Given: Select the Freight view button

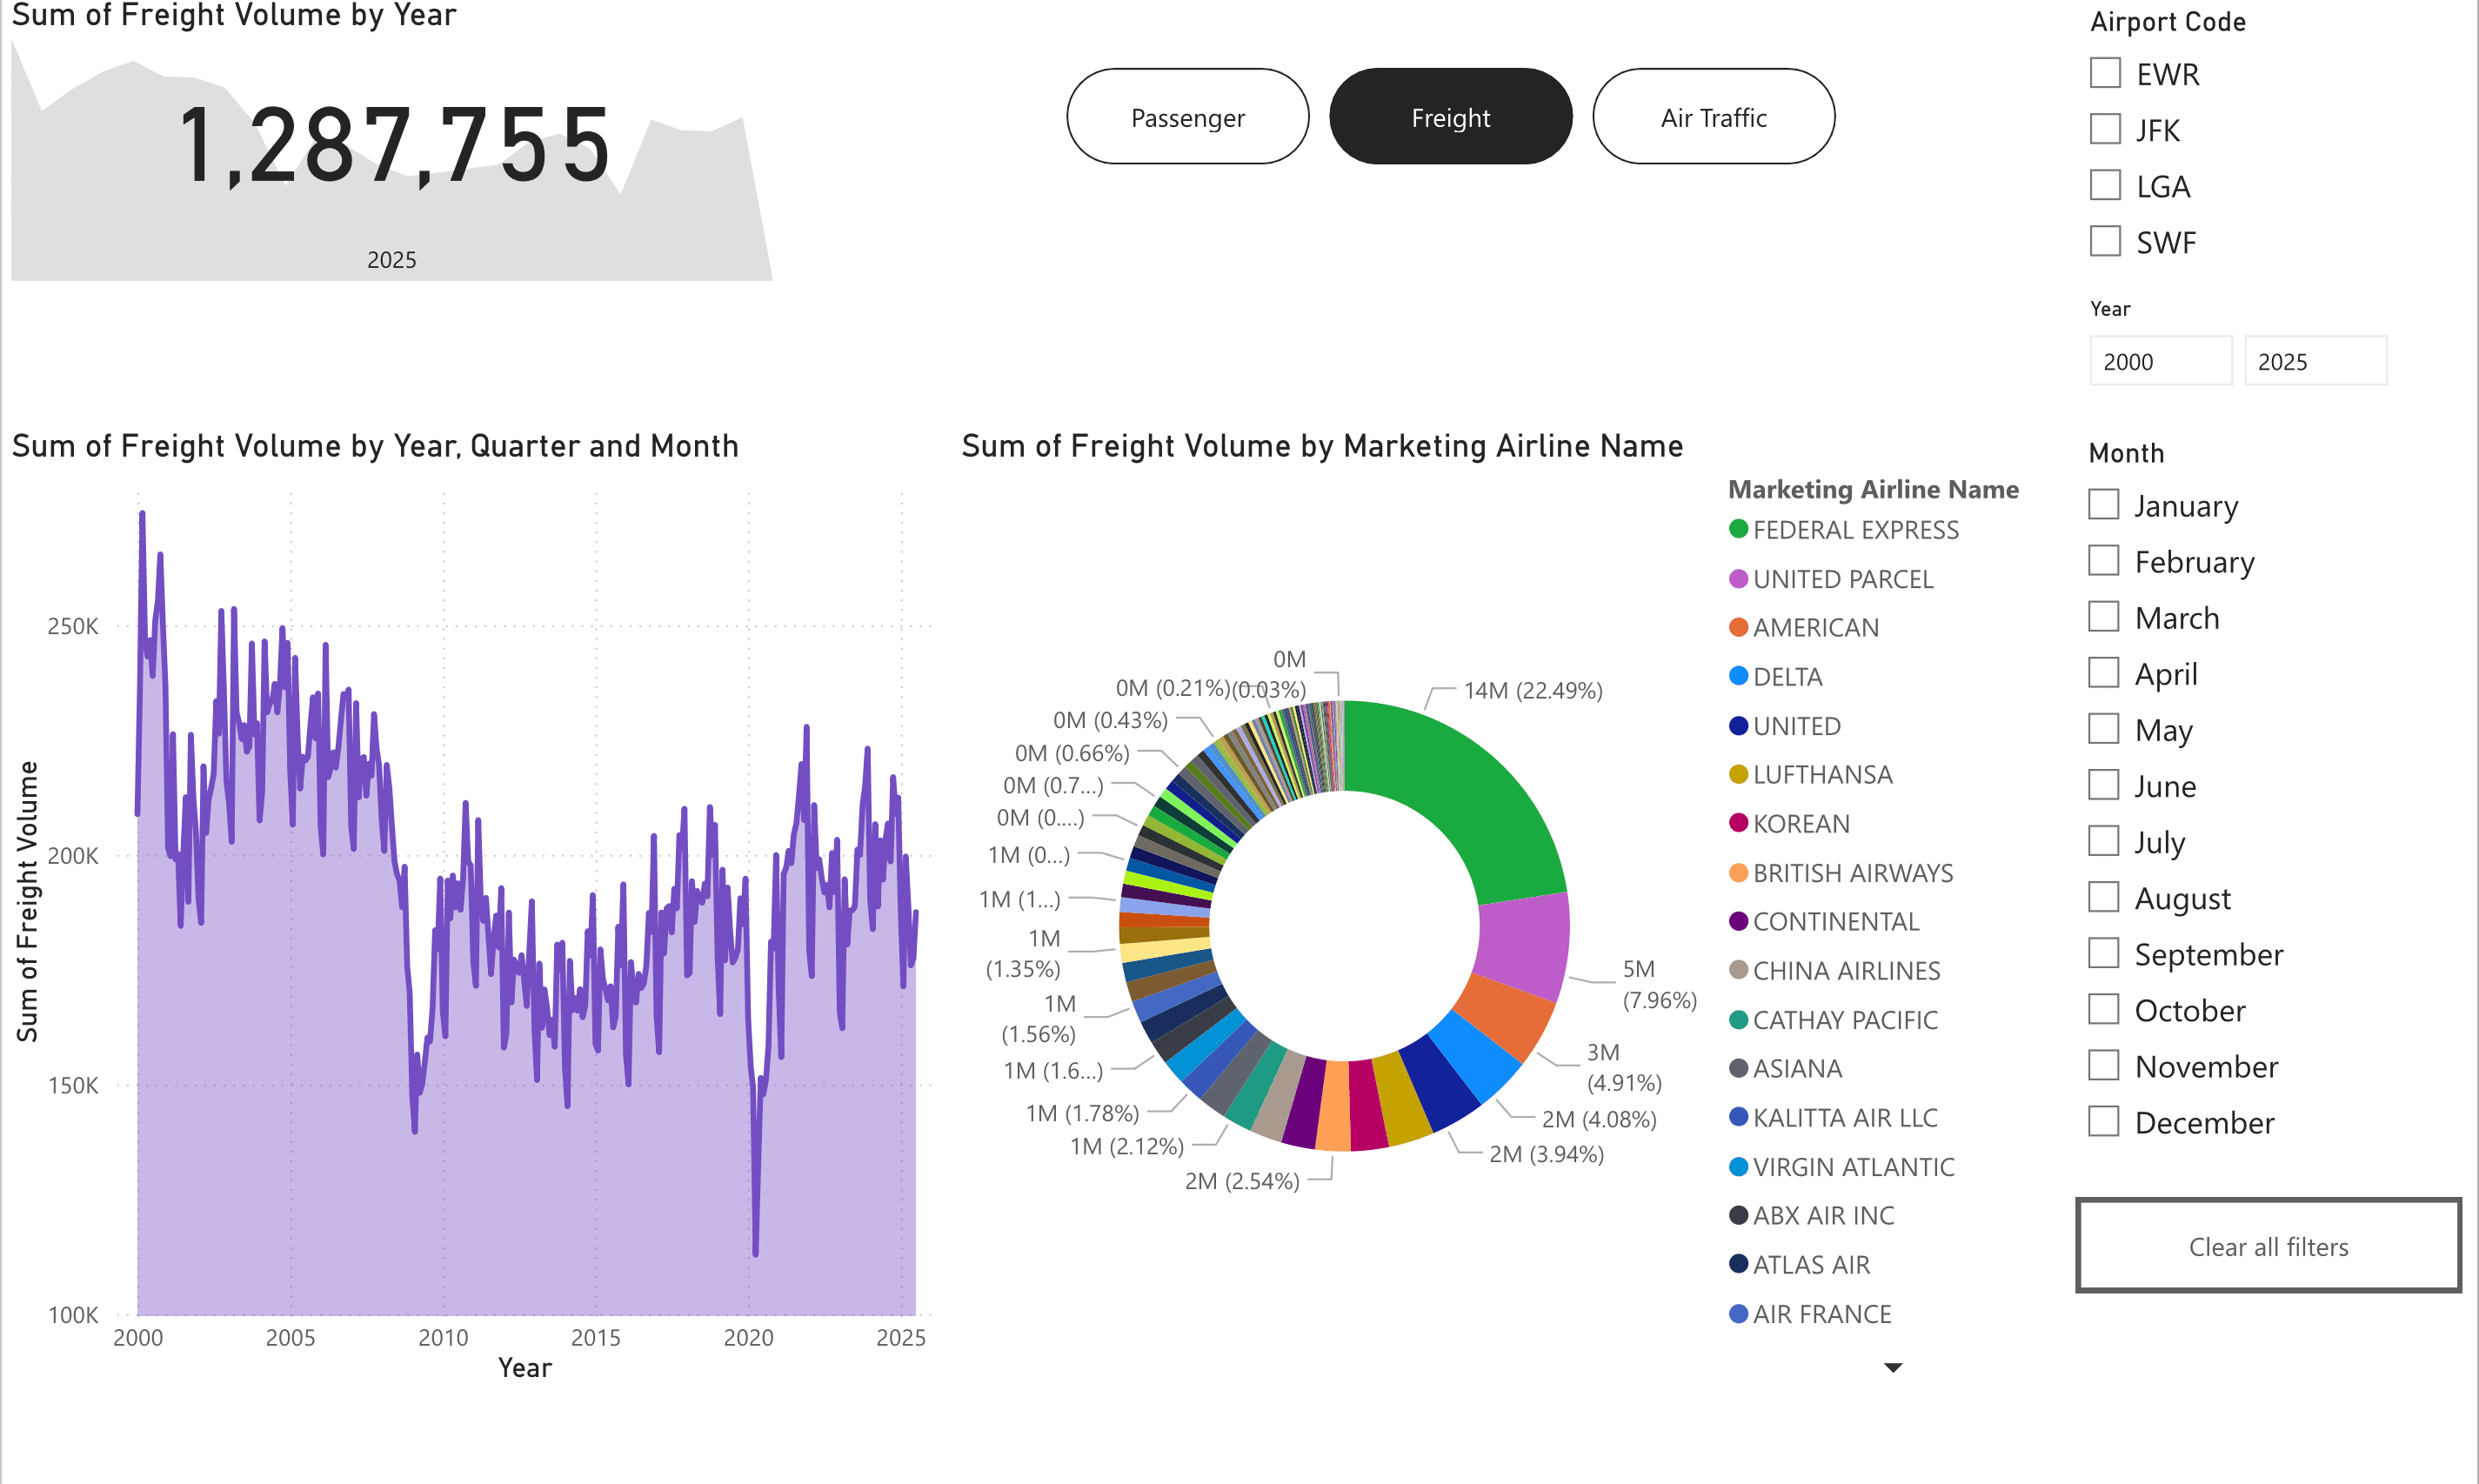Looking at the screenshot, I should pos(1450,117).
